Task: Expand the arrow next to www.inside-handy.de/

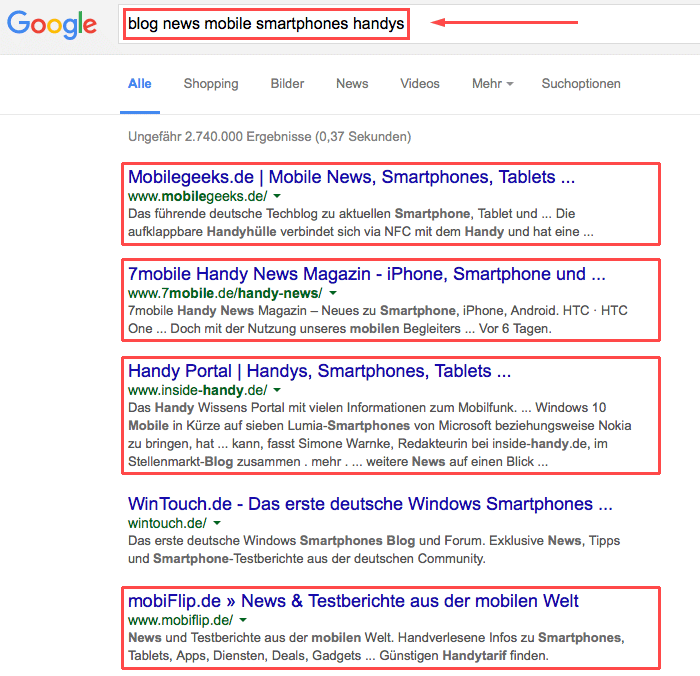Action: pyautogui.click(x=277, y=390)
